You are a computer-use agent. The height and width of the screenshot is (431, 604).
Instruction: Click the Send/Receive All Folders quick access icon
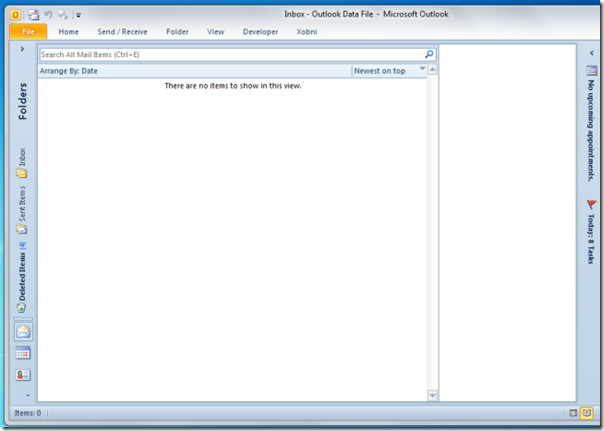pos(34,15)
